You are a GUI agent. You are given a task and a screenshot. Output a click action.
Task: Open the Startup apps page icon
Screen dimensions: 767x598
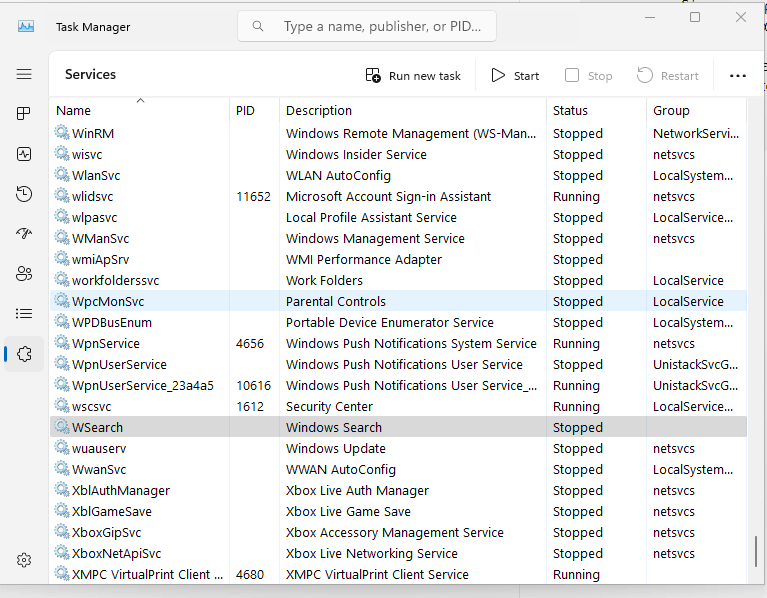(x=24, y=233)
